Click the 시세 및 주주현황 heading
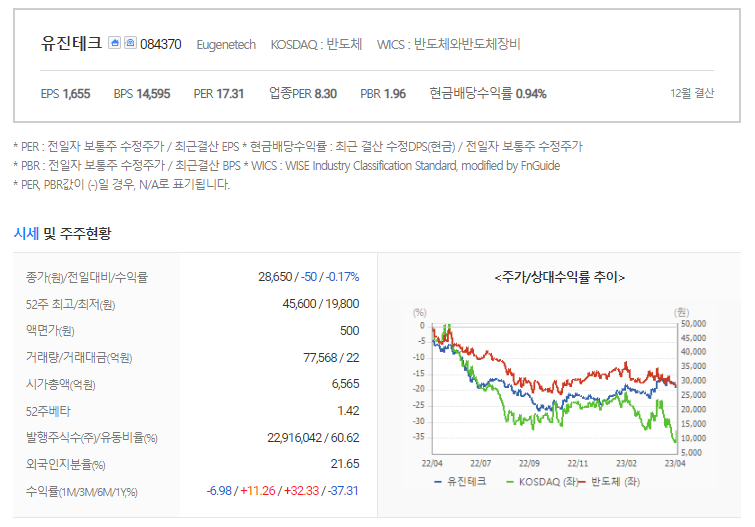 point(62,234)
